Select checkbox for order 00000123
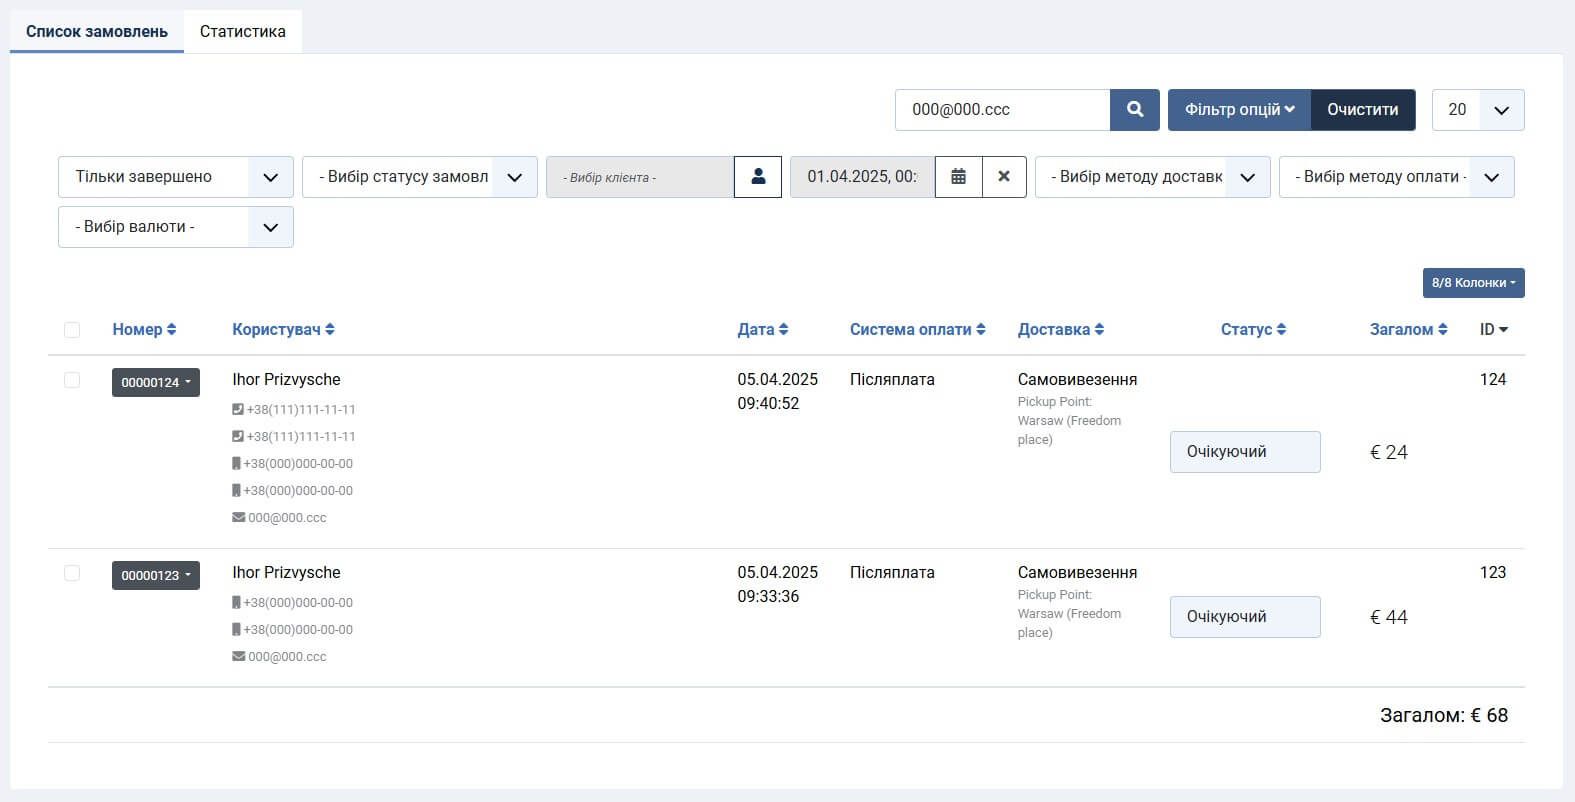The width and height of the screenshot is (1575, 802). point(72,573)
